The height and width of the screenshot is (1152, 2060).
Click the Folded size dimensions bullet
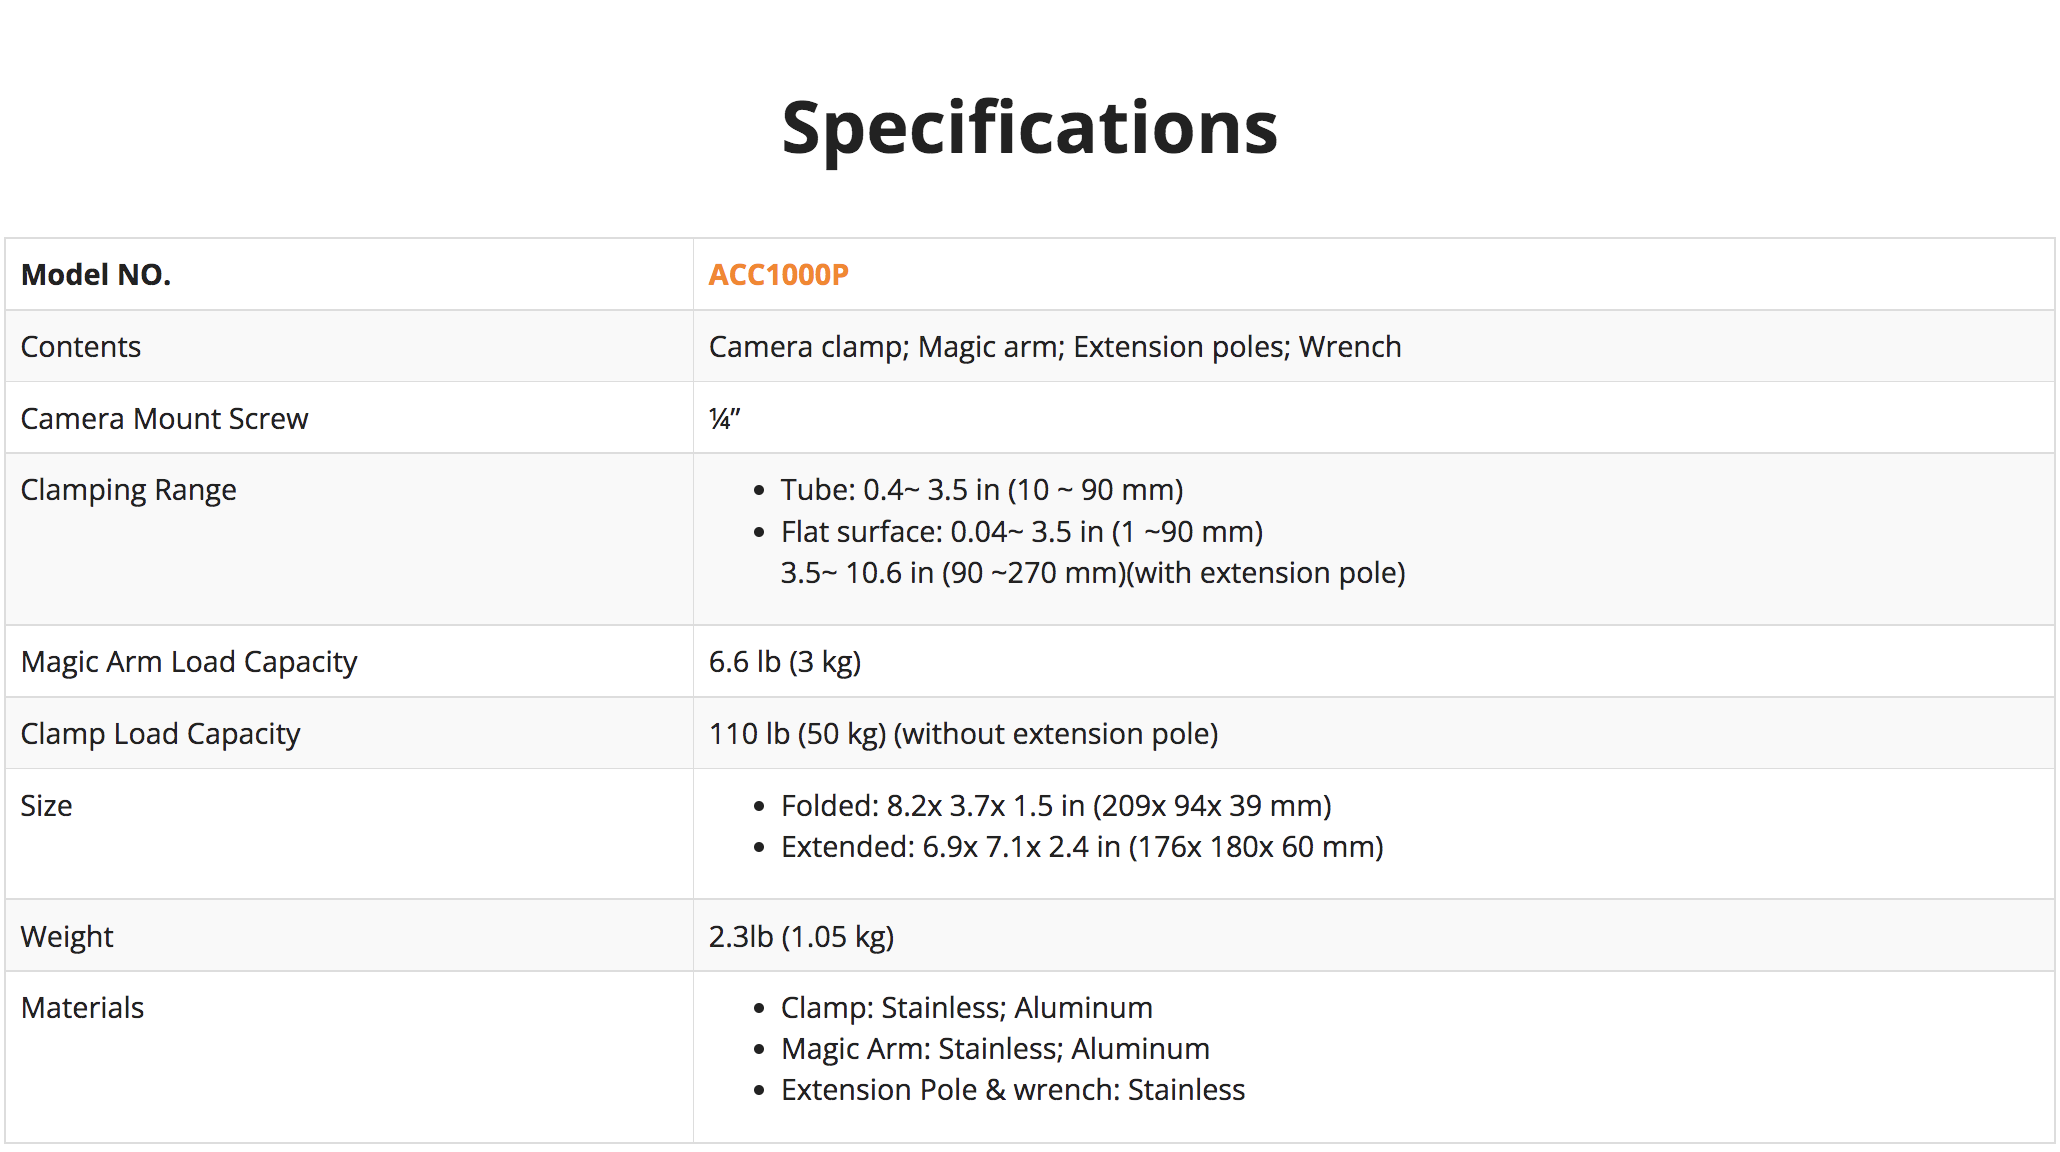[1055, 806]
